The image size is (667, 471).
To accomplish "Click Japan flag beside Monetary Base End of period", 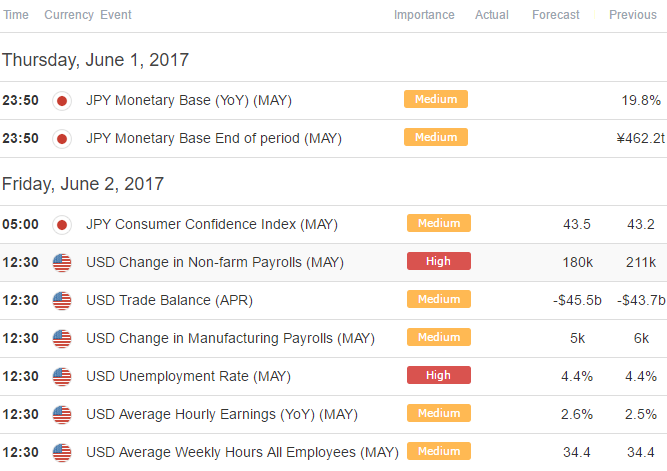I will pyautogui.click(x=62, y=139).
